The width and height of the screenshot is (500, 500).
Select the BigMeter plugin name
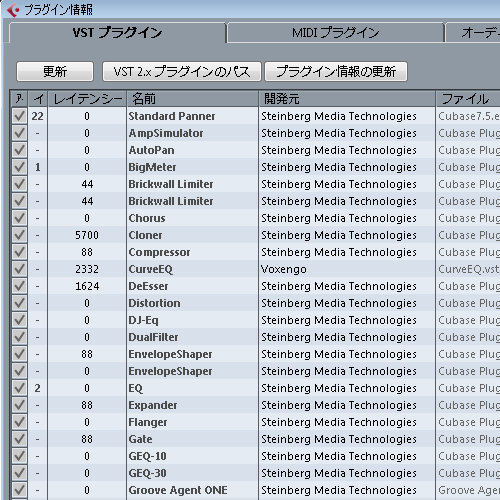click(x=152, y=167)
